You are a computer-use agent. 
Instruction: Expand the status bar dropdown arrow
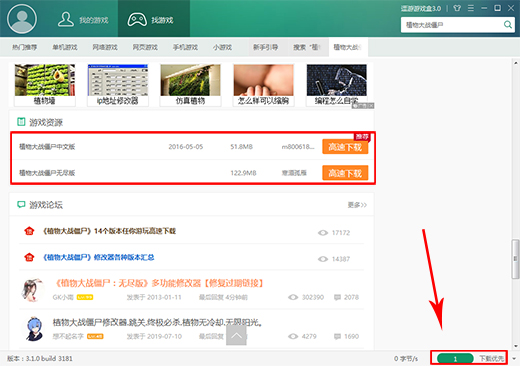pyautogui.click(x=514, y=359)
